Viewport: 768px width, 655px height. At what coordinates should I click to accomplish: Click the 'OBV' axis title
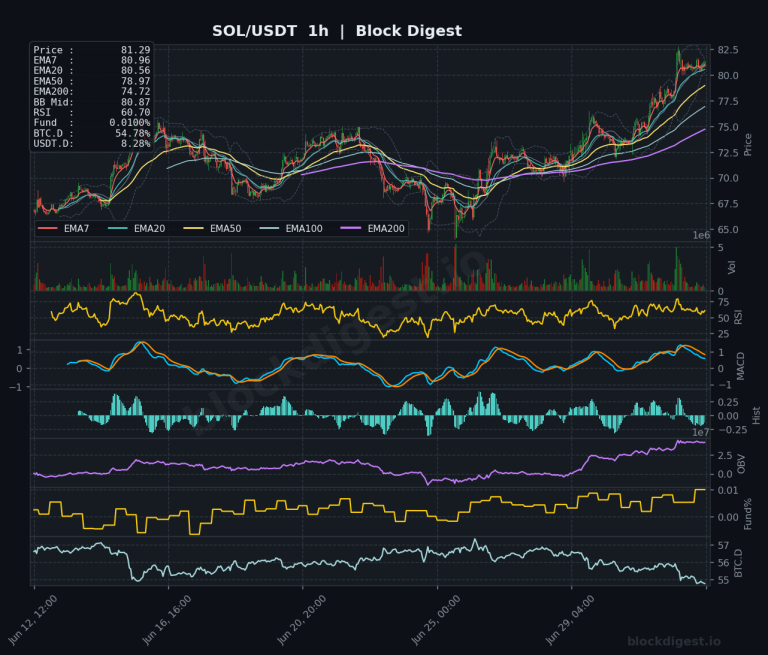(741, 464)
